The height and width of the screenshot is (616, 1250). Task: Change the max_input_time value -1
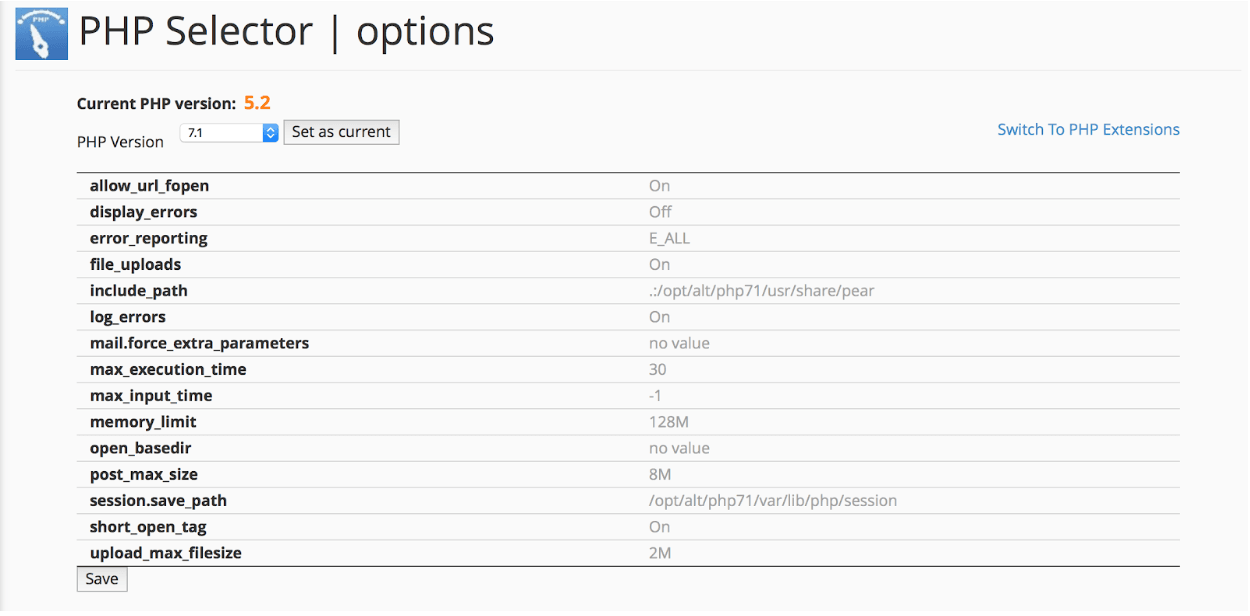[x=655, y=396]
